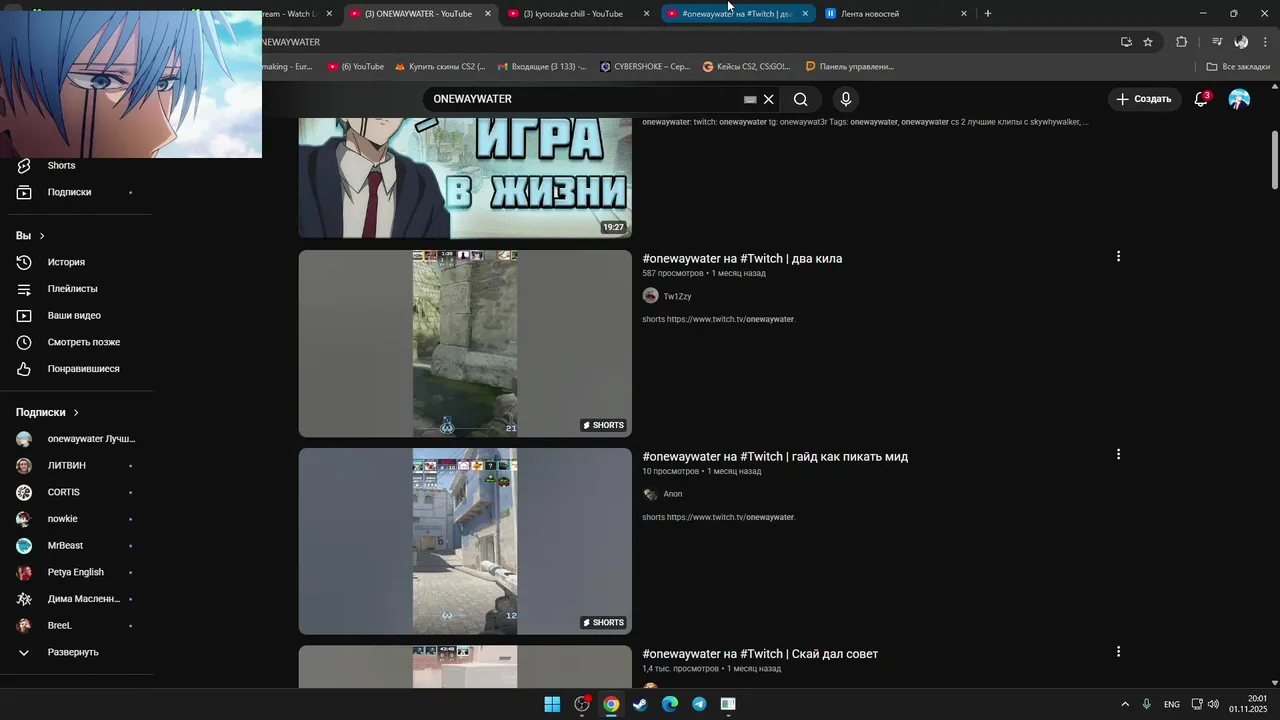Viewport: 1280px width, 720px height.
Task: Open the YouTube notifications bell
Action: [1201, 99]
